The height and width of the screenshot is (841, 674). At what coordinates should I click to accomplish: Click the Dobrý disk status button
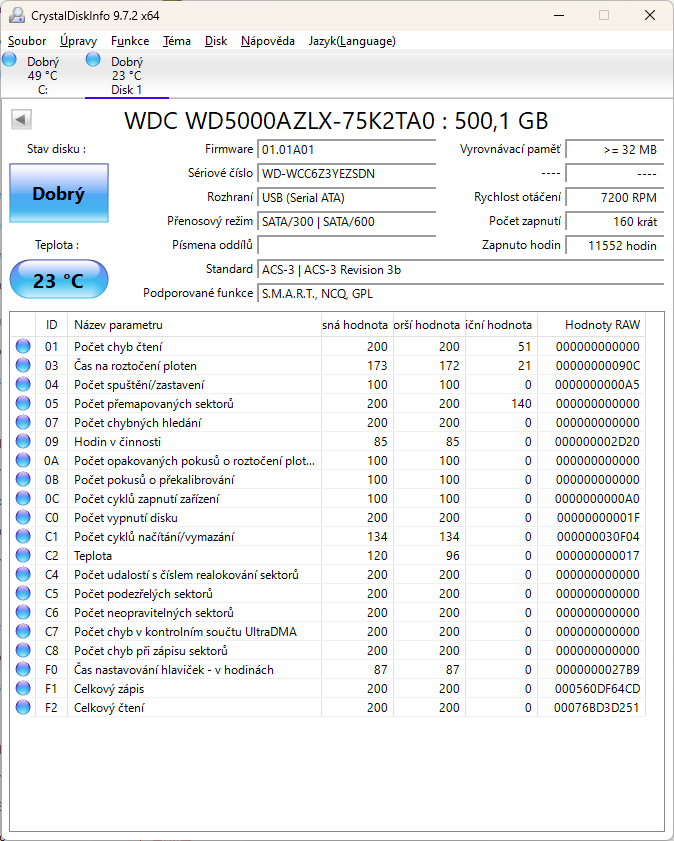59,193
